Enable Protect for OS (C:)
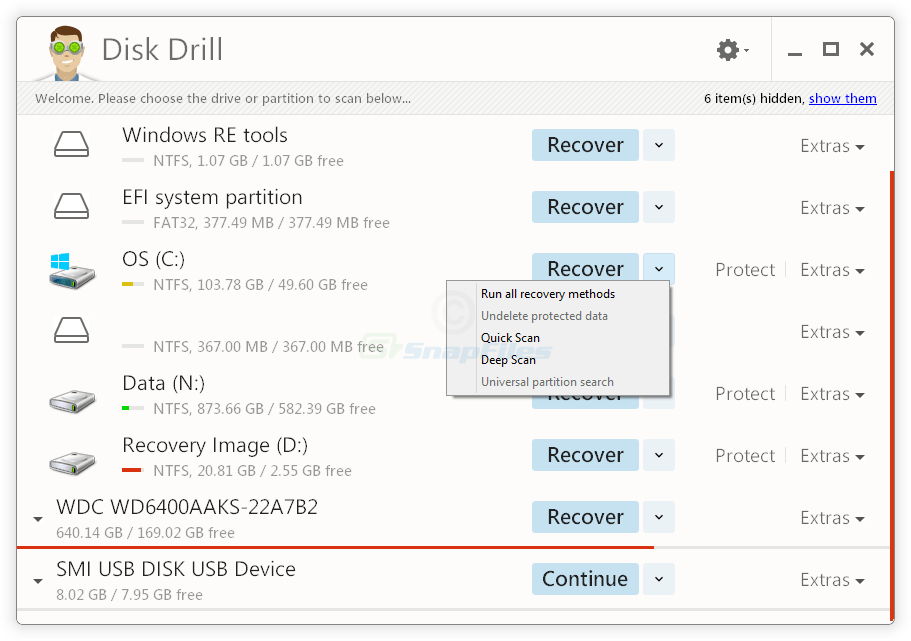Viewport: 911px width, 641px height. [744, 269]
